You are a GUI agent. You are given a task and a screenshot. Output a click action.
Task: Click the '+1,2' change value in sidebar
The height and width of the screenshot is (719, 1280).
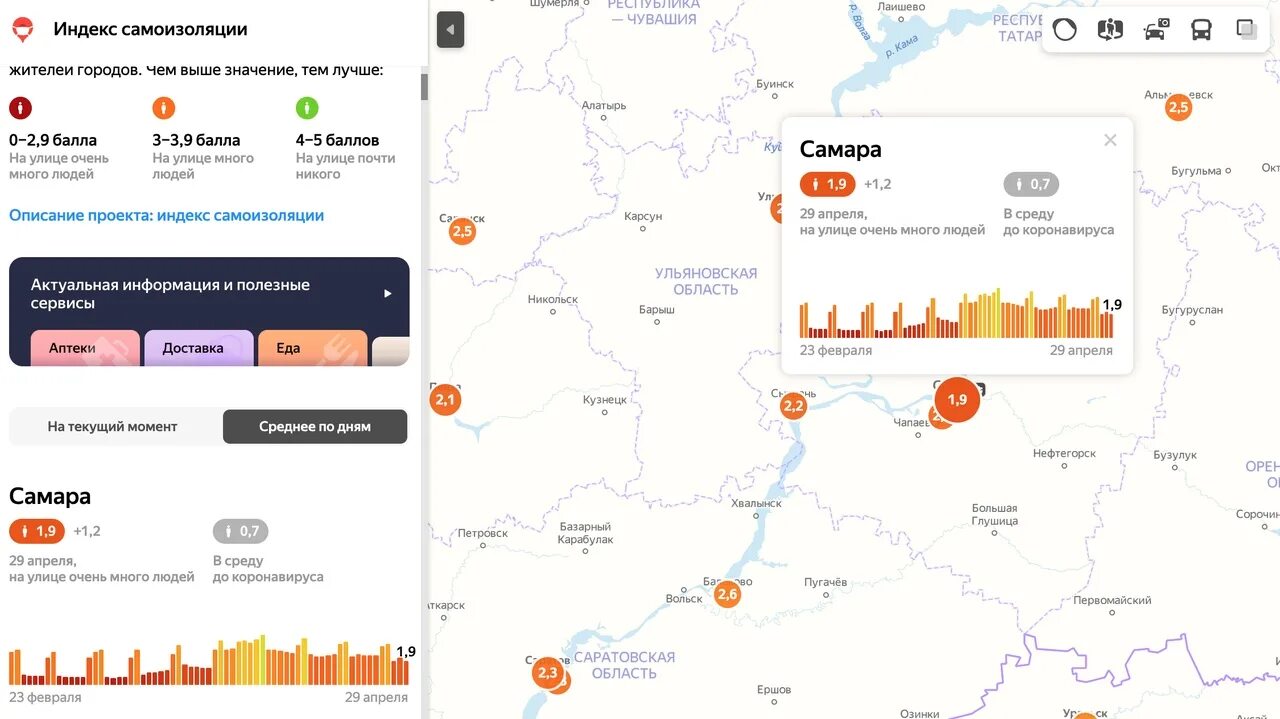[87, 531]
